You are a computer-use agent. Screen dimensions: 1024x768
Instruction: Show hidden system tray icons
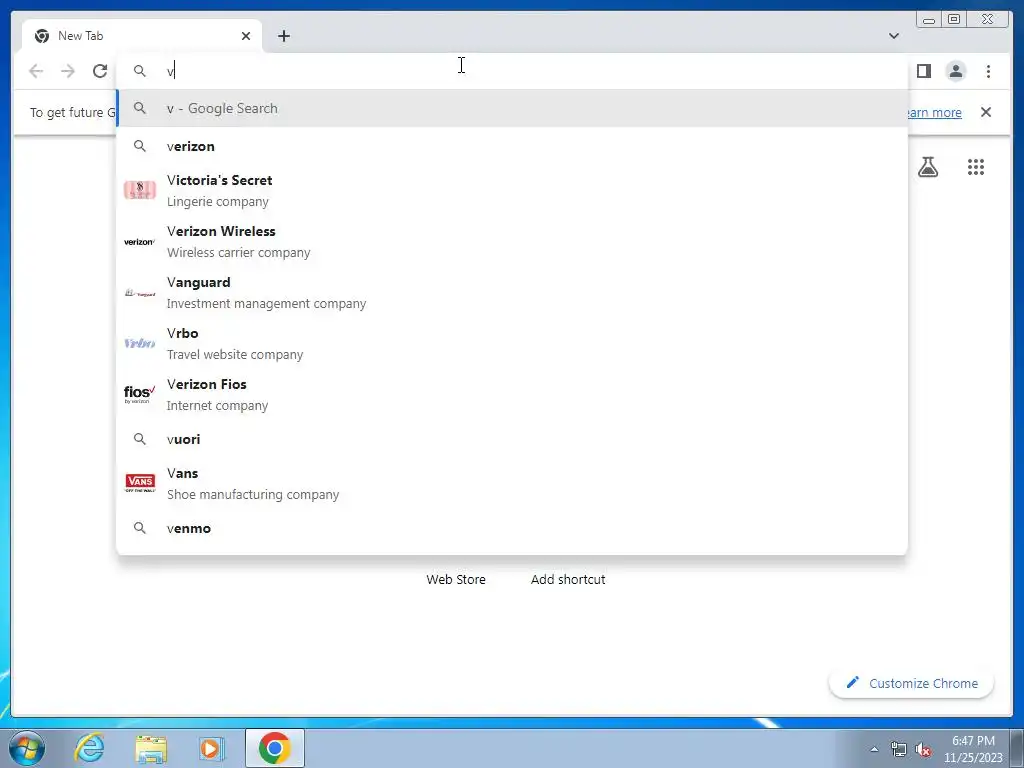874,749
